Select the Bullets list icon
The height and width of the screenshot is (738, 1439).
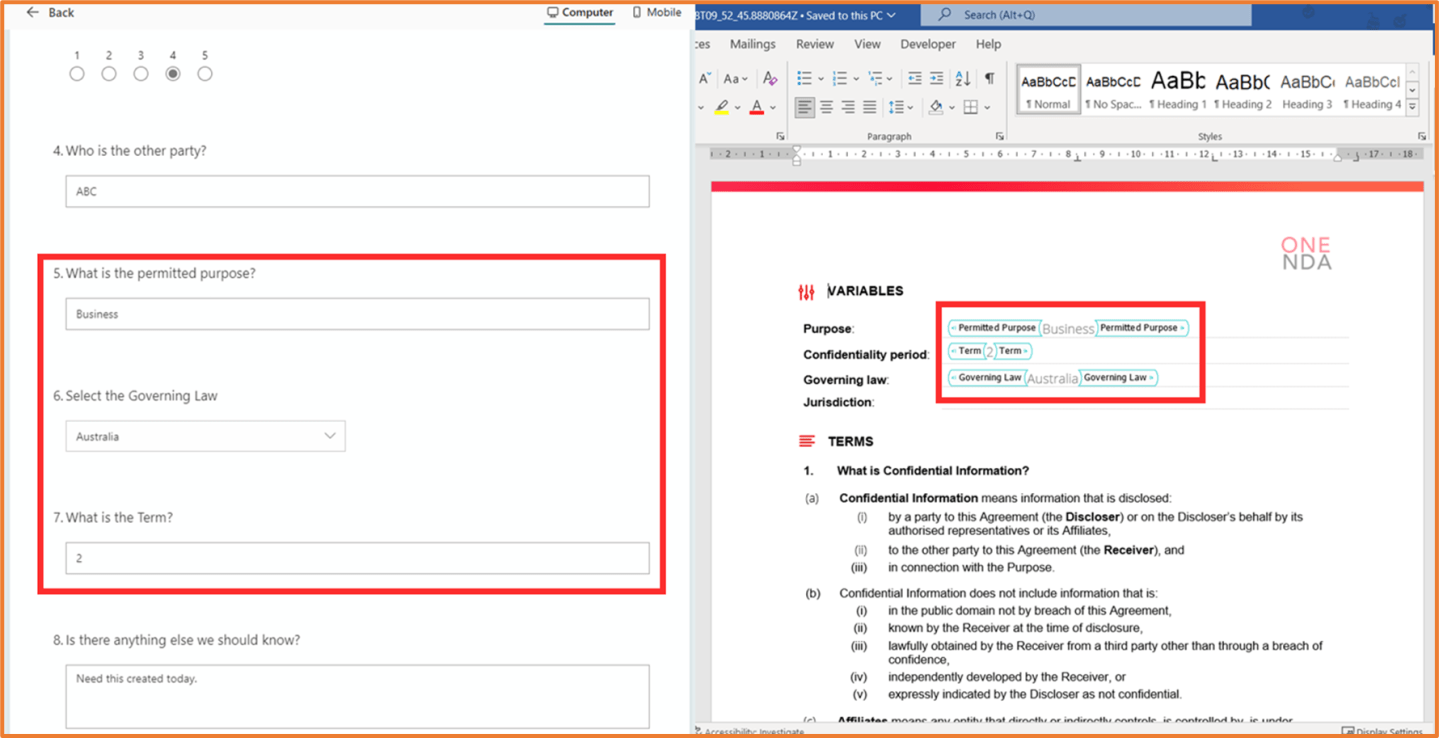[806, 78]
